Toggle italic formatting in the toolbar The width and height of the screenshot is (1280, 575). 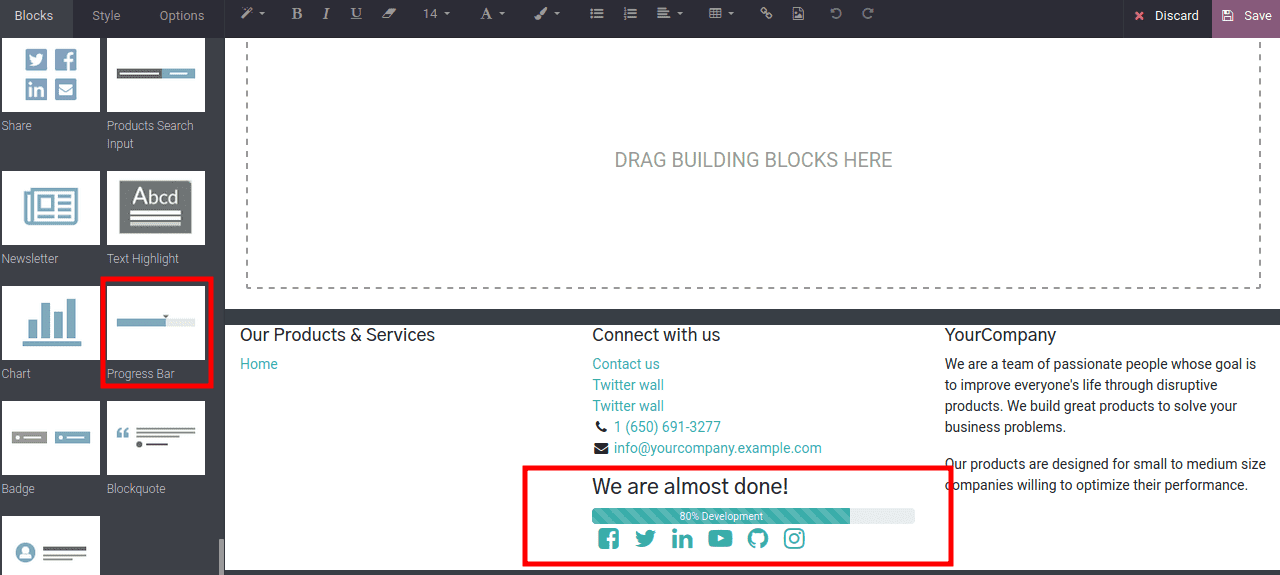click(x=326, y=14)
